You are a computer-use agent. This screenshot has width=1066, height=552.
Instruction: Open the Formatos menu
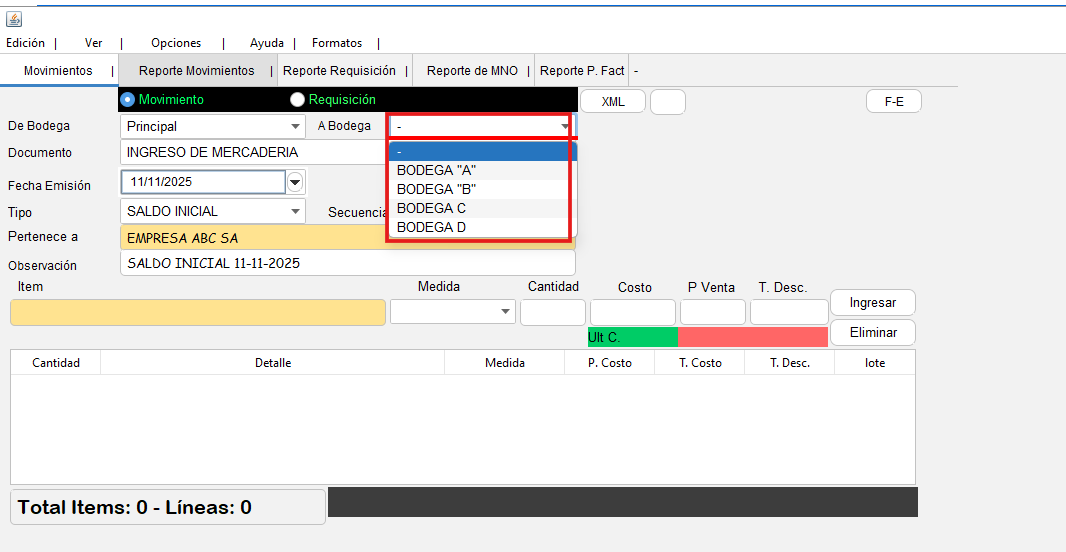(x=337, y=43)
